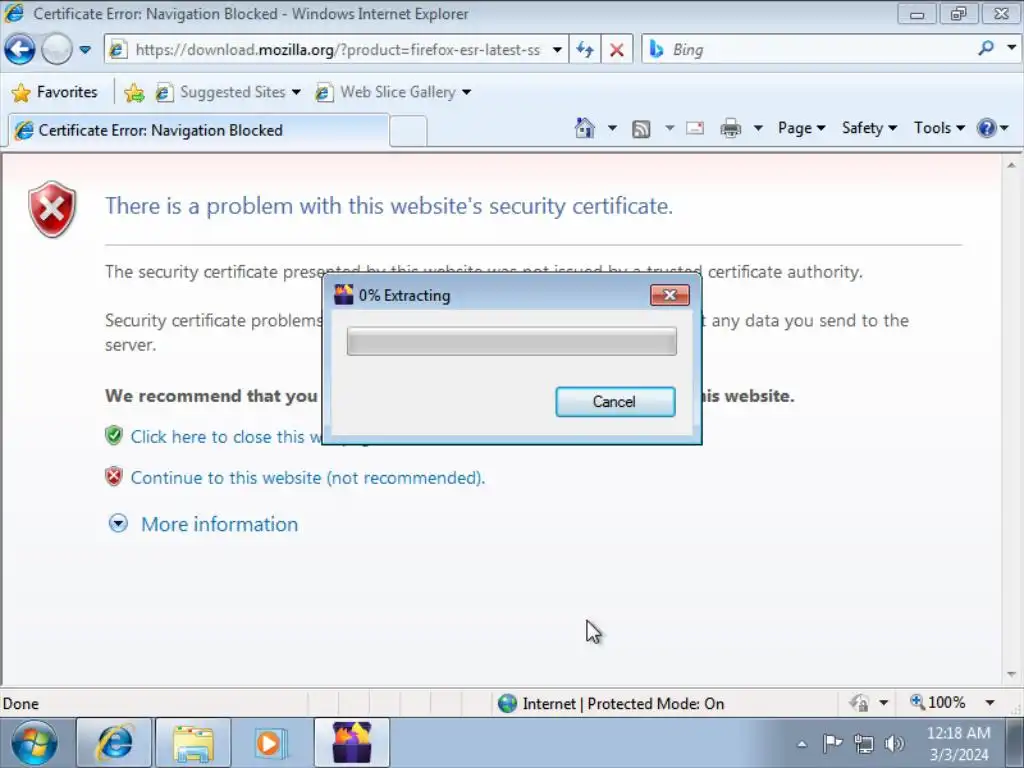
Task: Open Windows Explorer from the taskbar
Action: (x=193, y=743)
